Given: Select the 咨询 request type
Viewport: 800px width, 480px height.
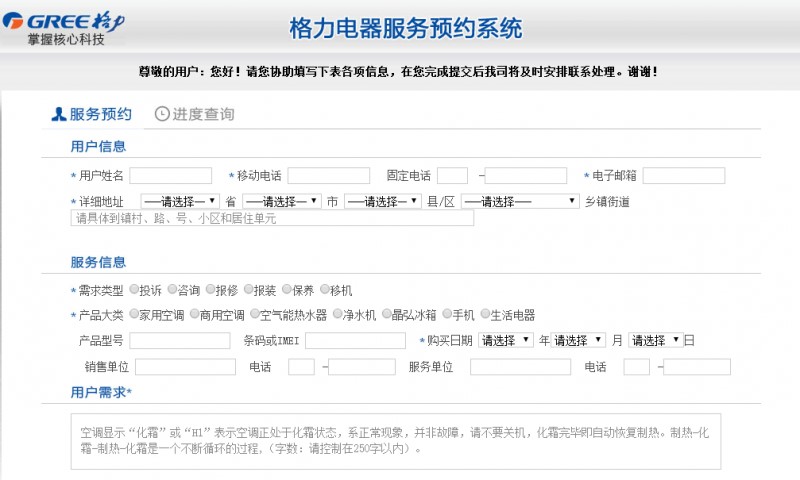Looking at the screenshot, I should click(x=172, y=290).
